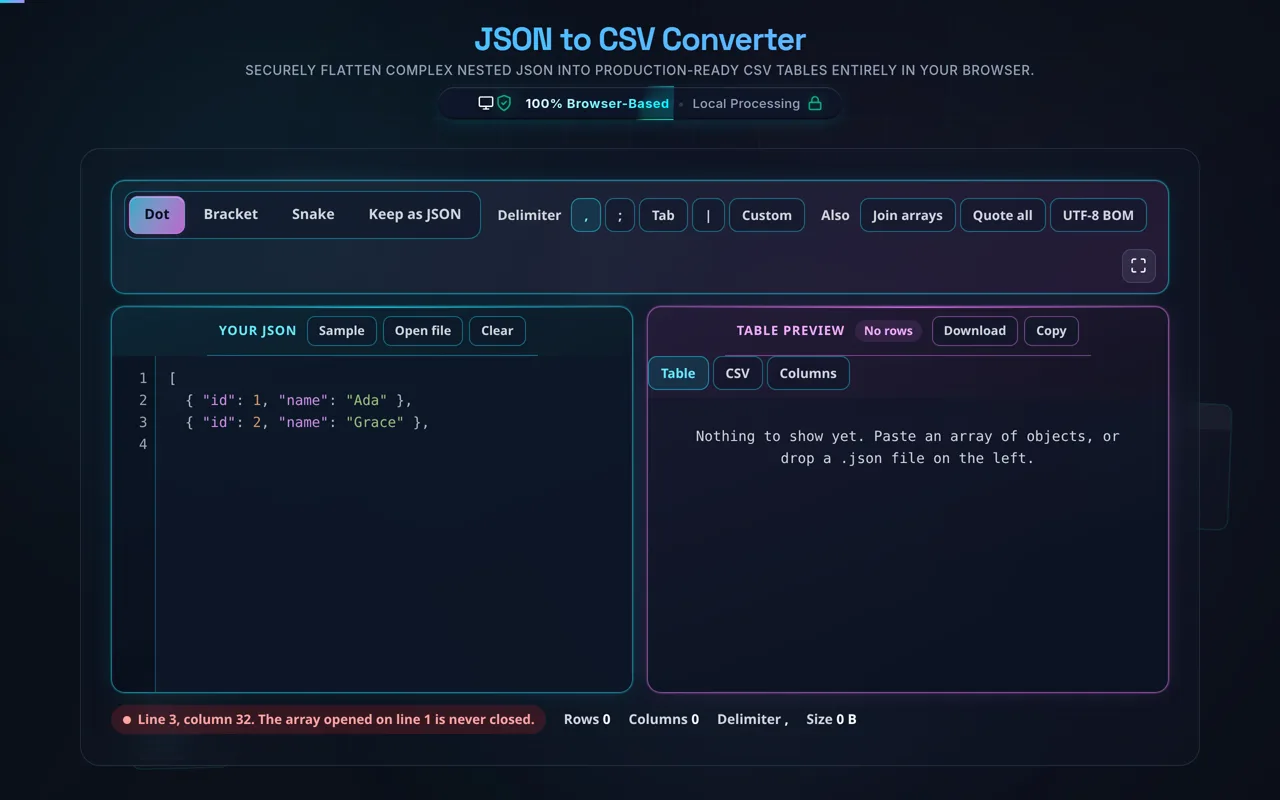
Task: Choose the semicolon delimiter
Action: pyautogui.click(x=620, y=215)
